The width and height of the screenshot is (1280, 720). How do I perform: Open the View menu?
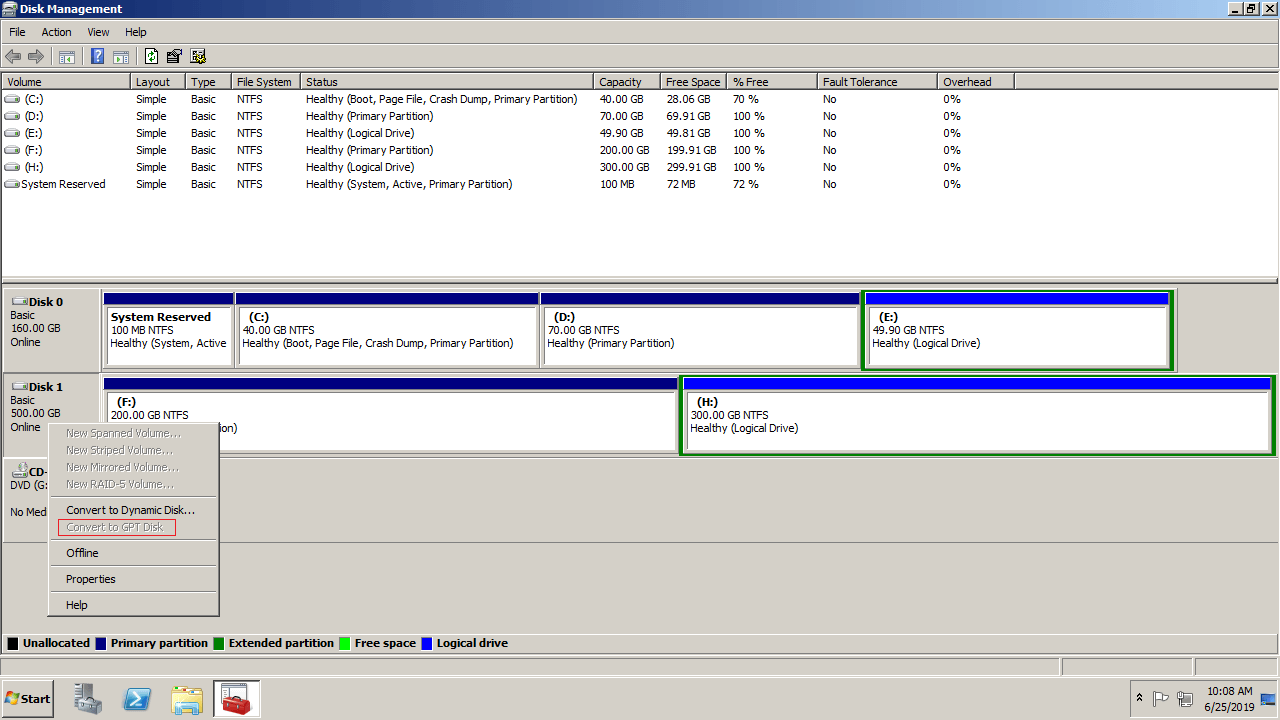(98, 32)
